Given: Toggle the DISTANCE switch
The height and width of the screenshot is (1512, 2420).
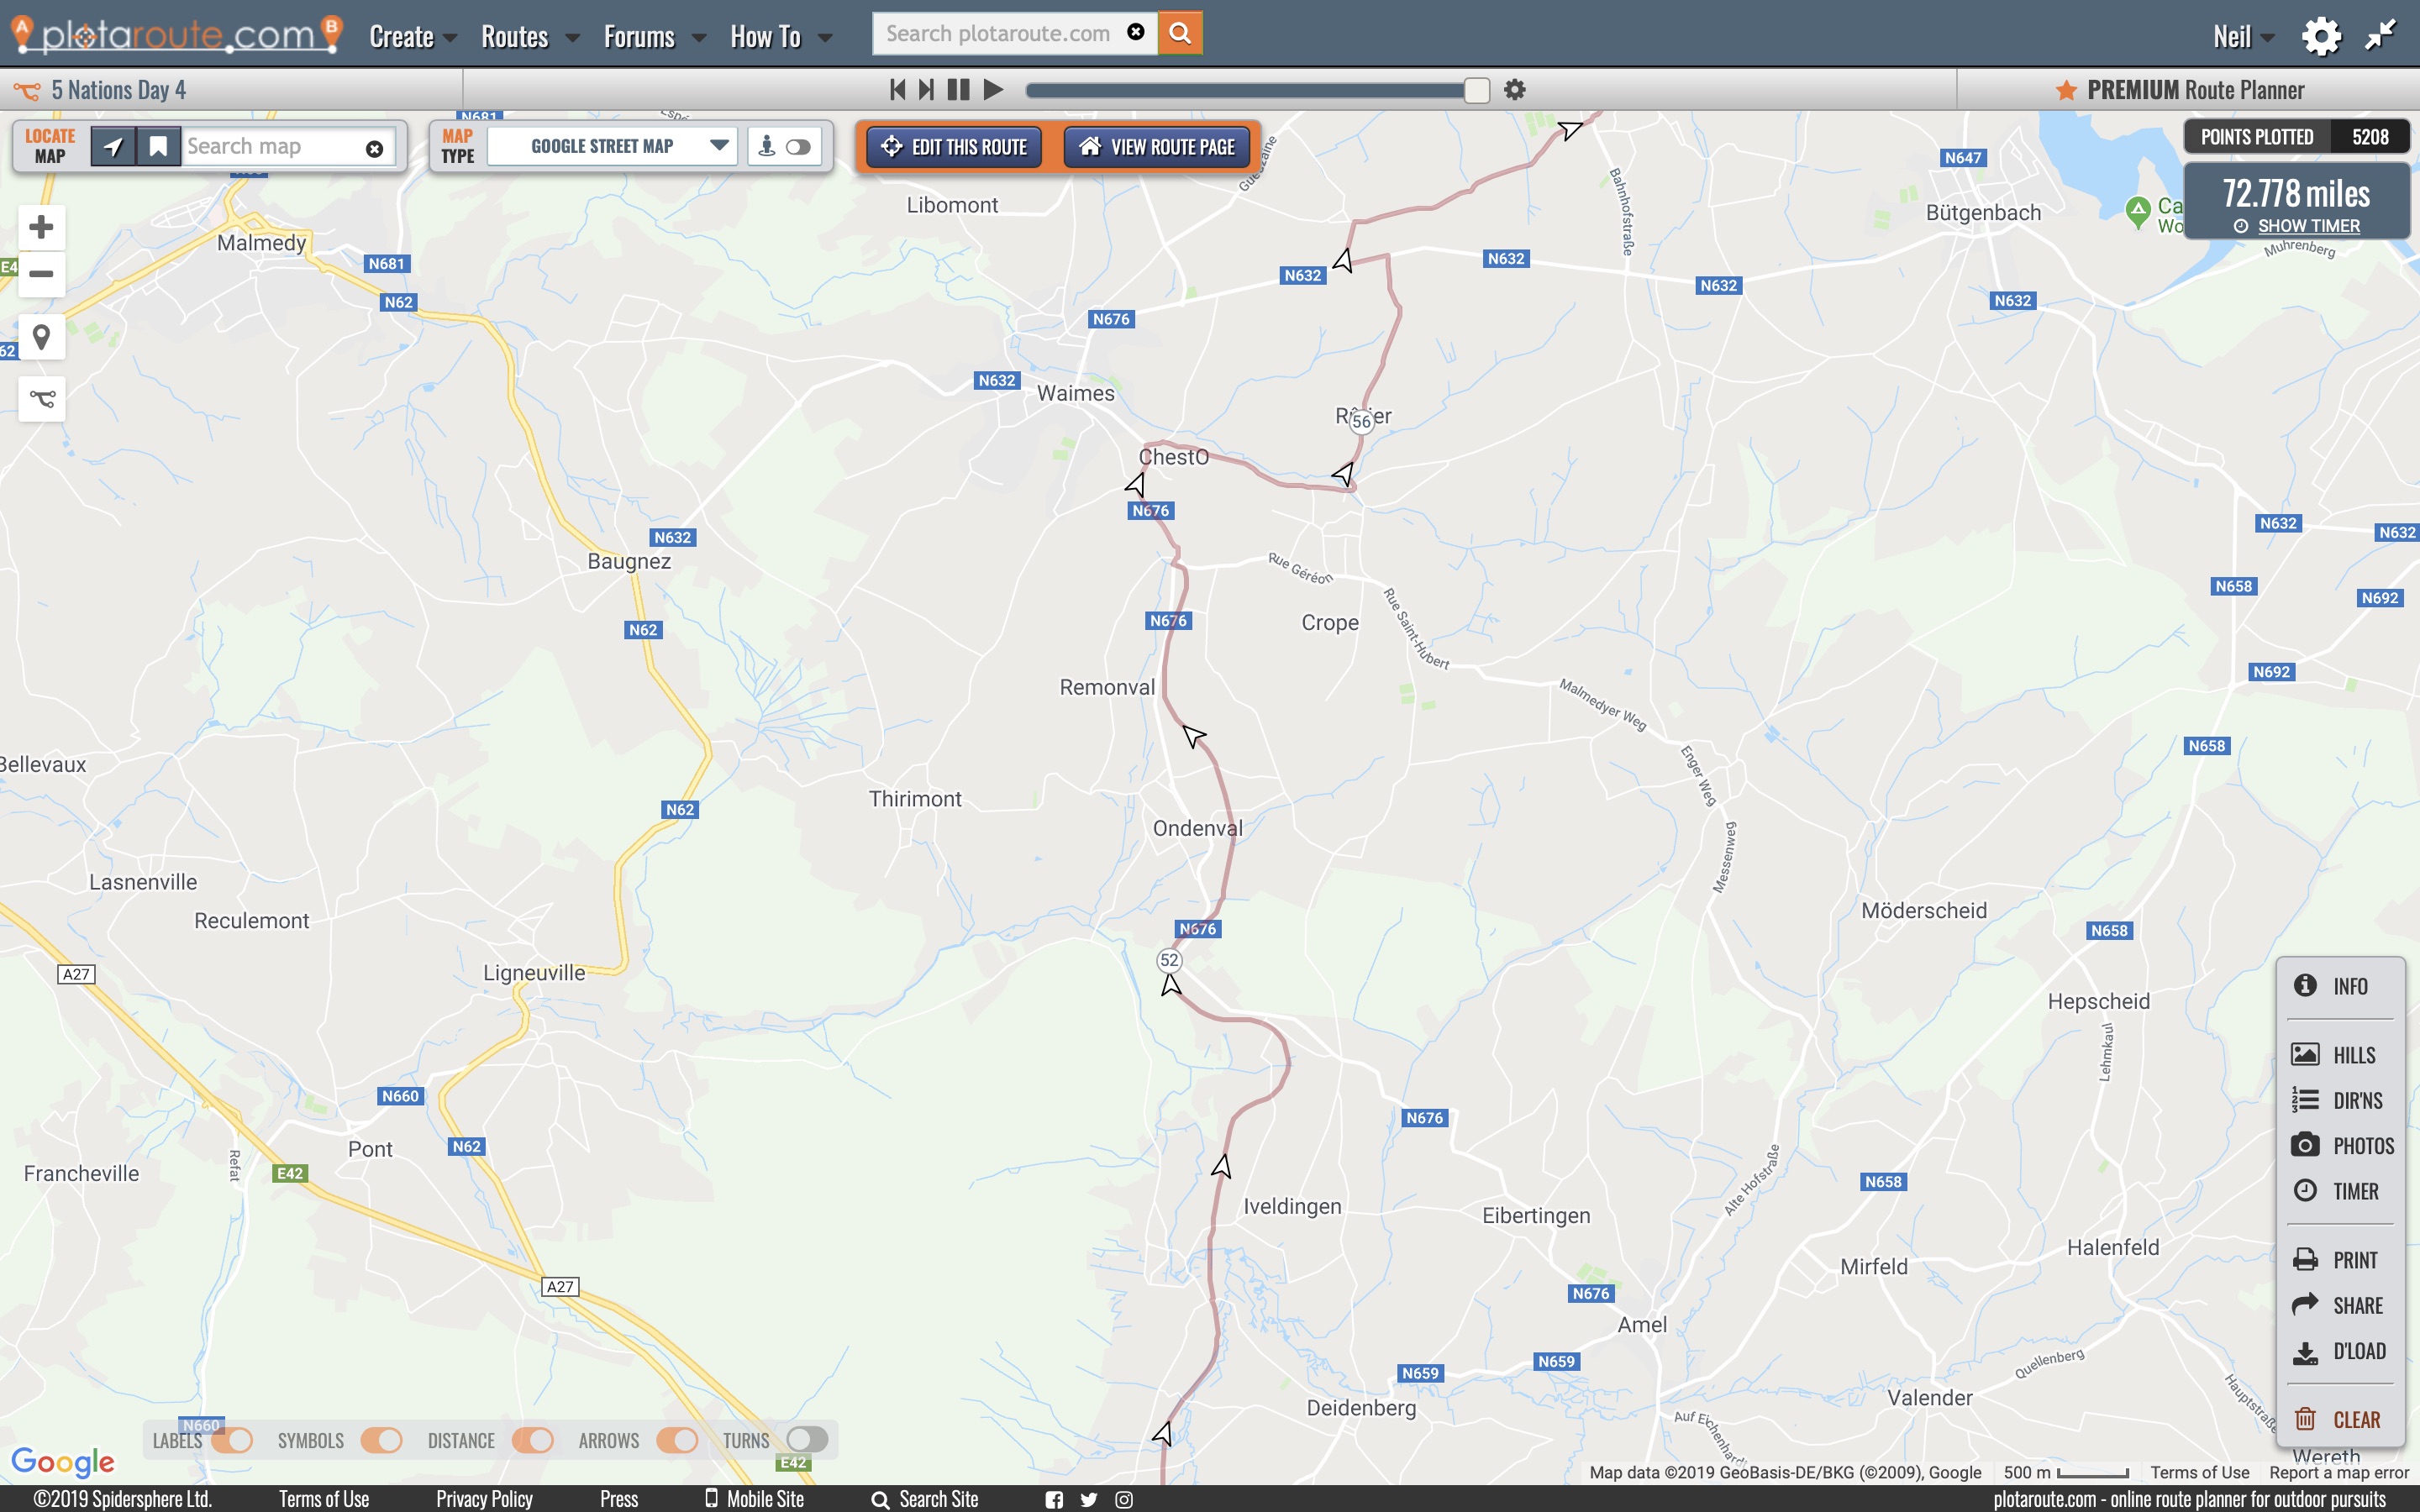Looking at the screenshot, I should click(x=532, y=1440).
